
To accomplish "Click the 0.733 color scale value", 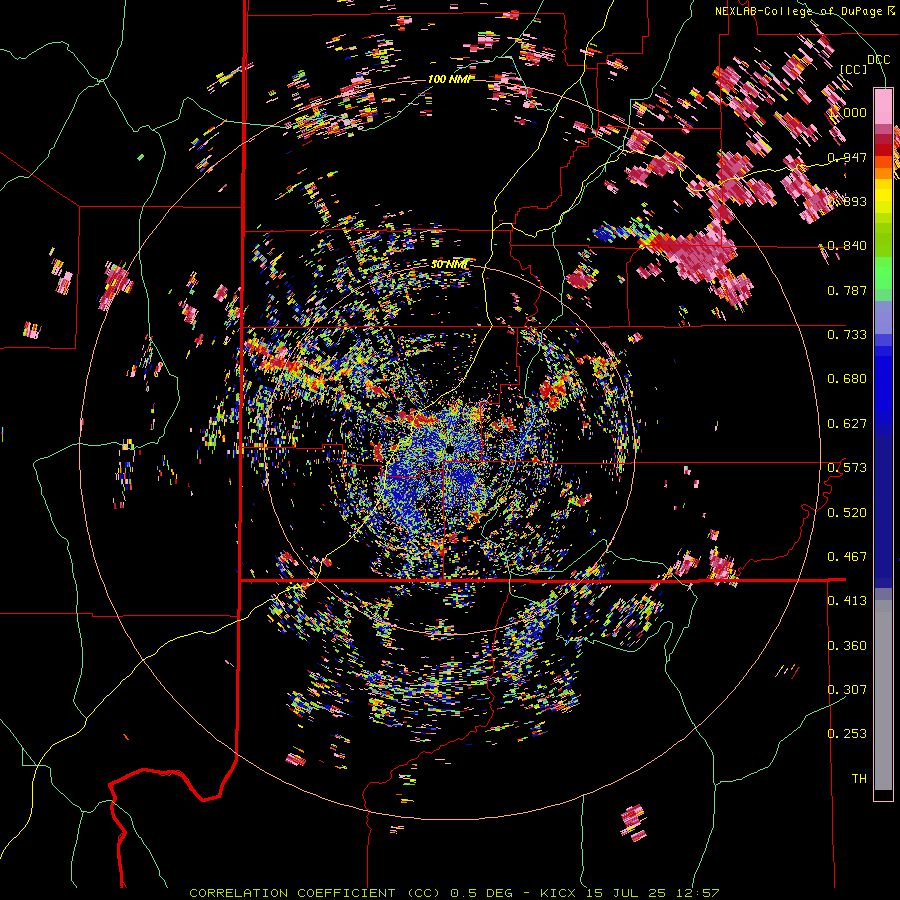I will [x=847, y=335].
